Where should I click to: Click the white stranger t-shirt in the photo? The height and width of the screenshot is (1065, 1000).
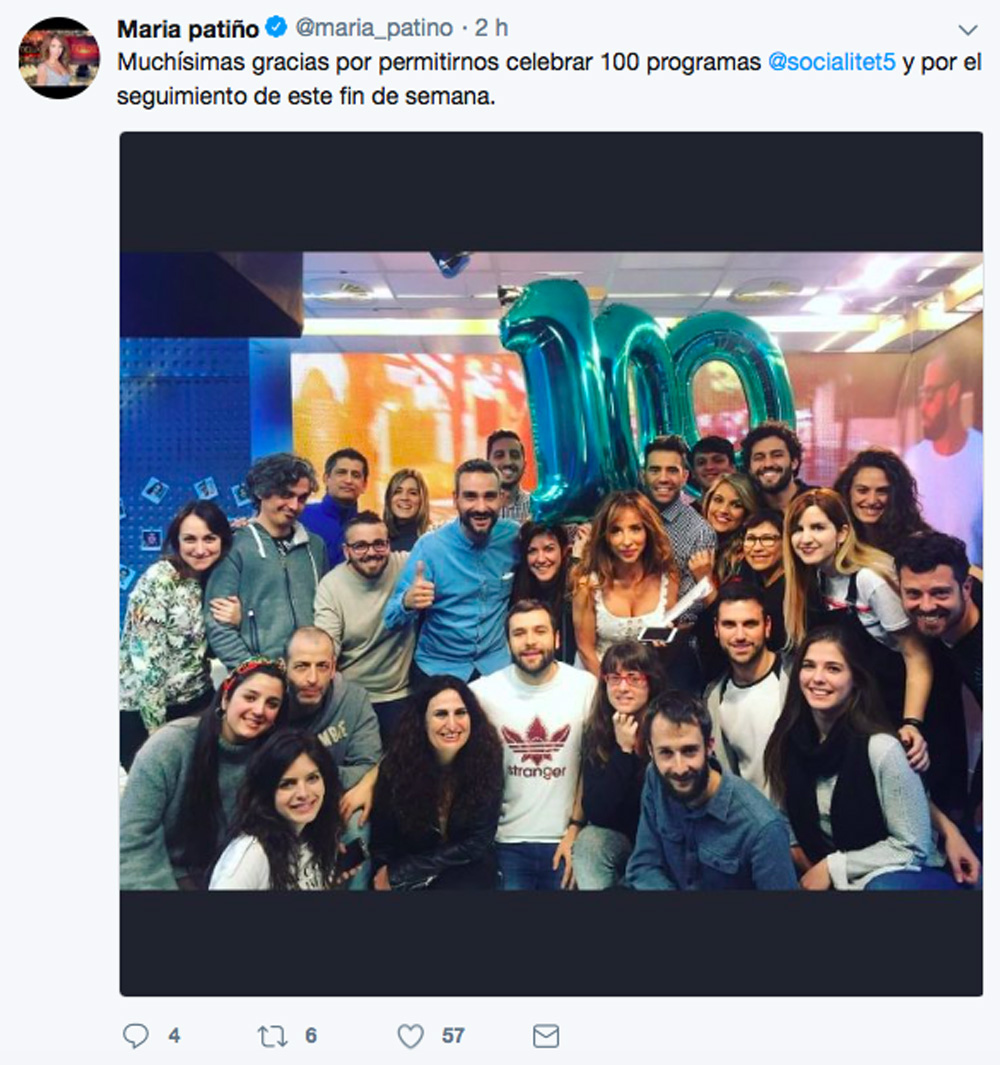pyautogui.click(x=537, y=754)
